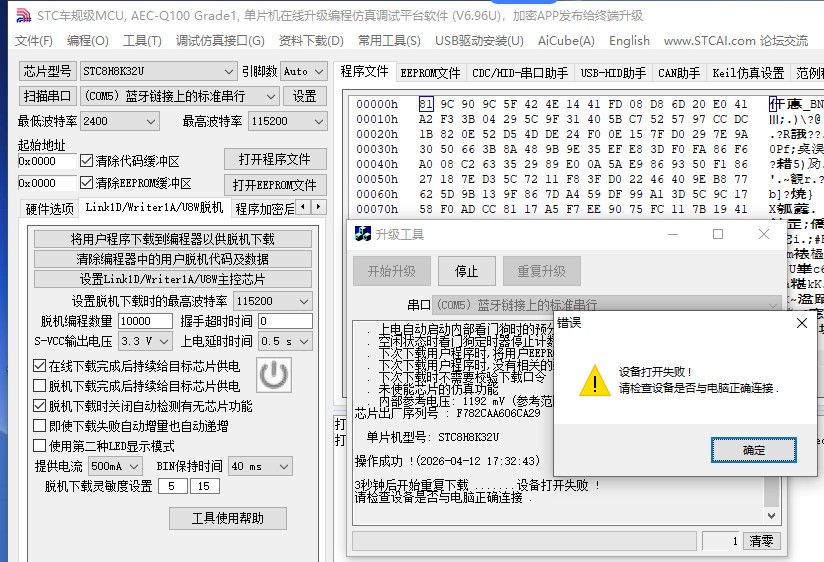
Task: Open the 工具(T) menu
Action: tap(142, 41)
